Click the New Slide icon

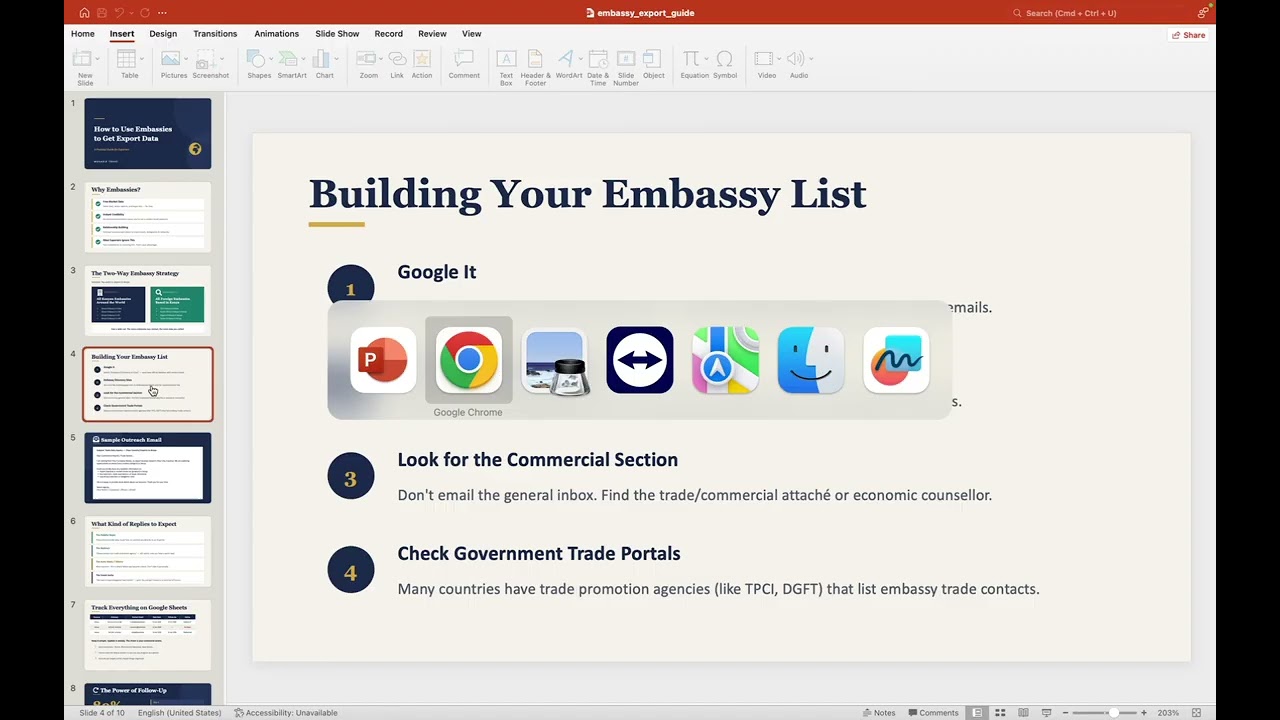click(82, 59)
